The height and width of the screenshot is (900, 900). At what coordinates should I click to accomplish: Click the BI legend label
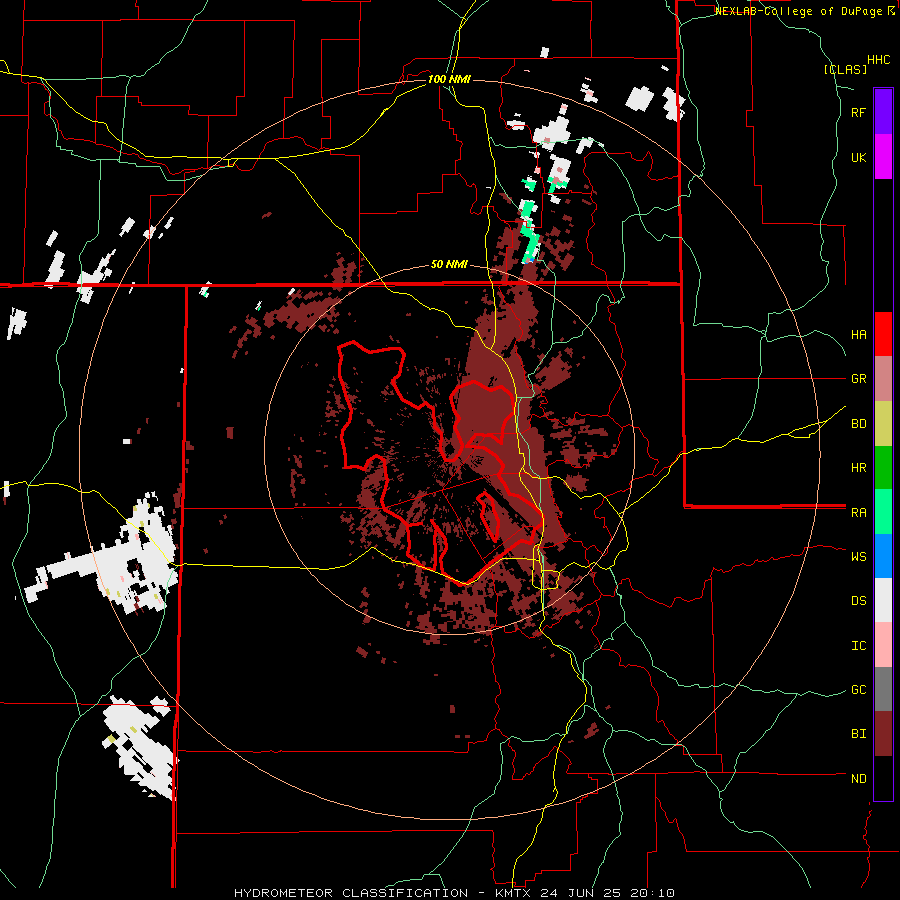pos(859,734)
